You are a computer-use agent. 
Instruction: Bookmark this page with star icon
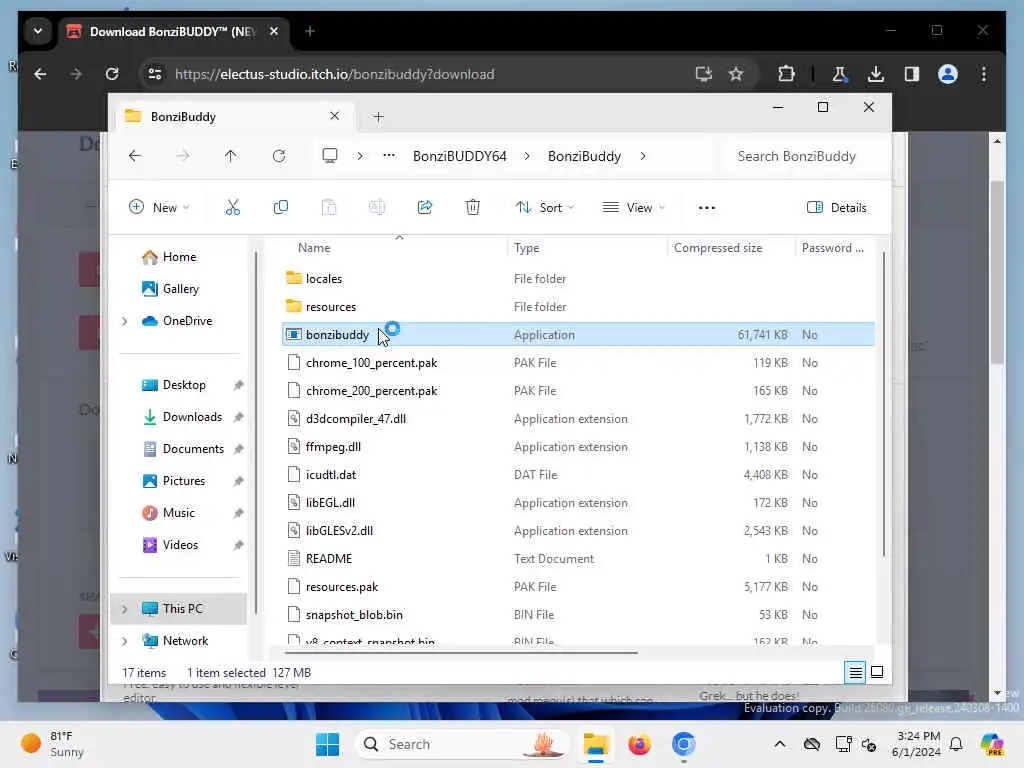coord(736,74)
